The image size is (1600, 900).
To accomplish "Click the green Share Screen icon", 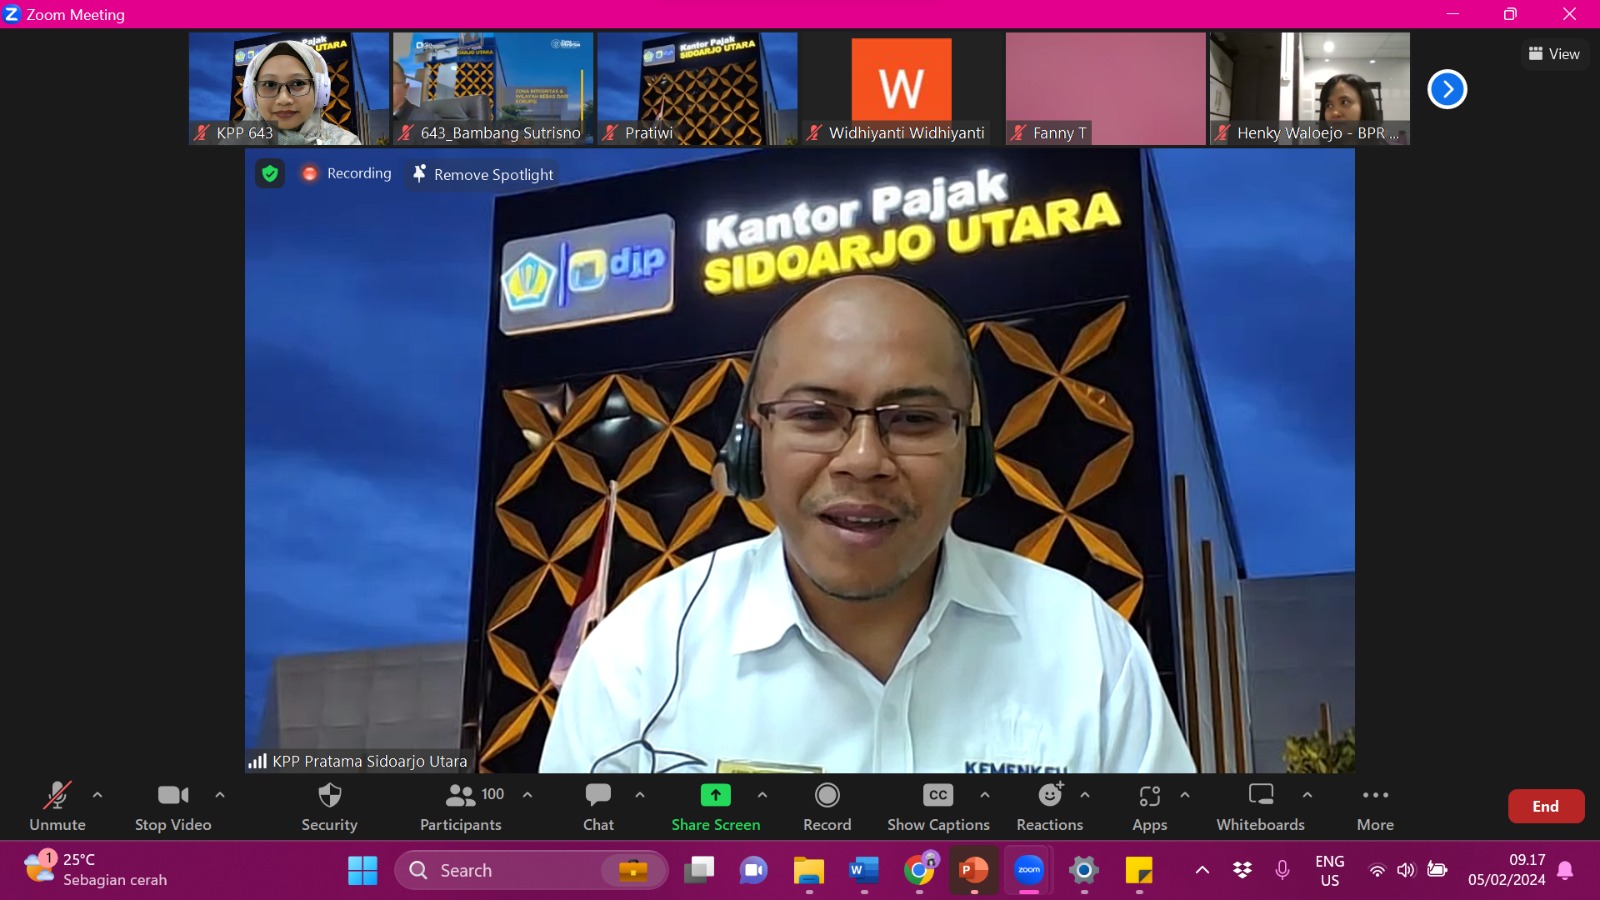I will (715, 795).
